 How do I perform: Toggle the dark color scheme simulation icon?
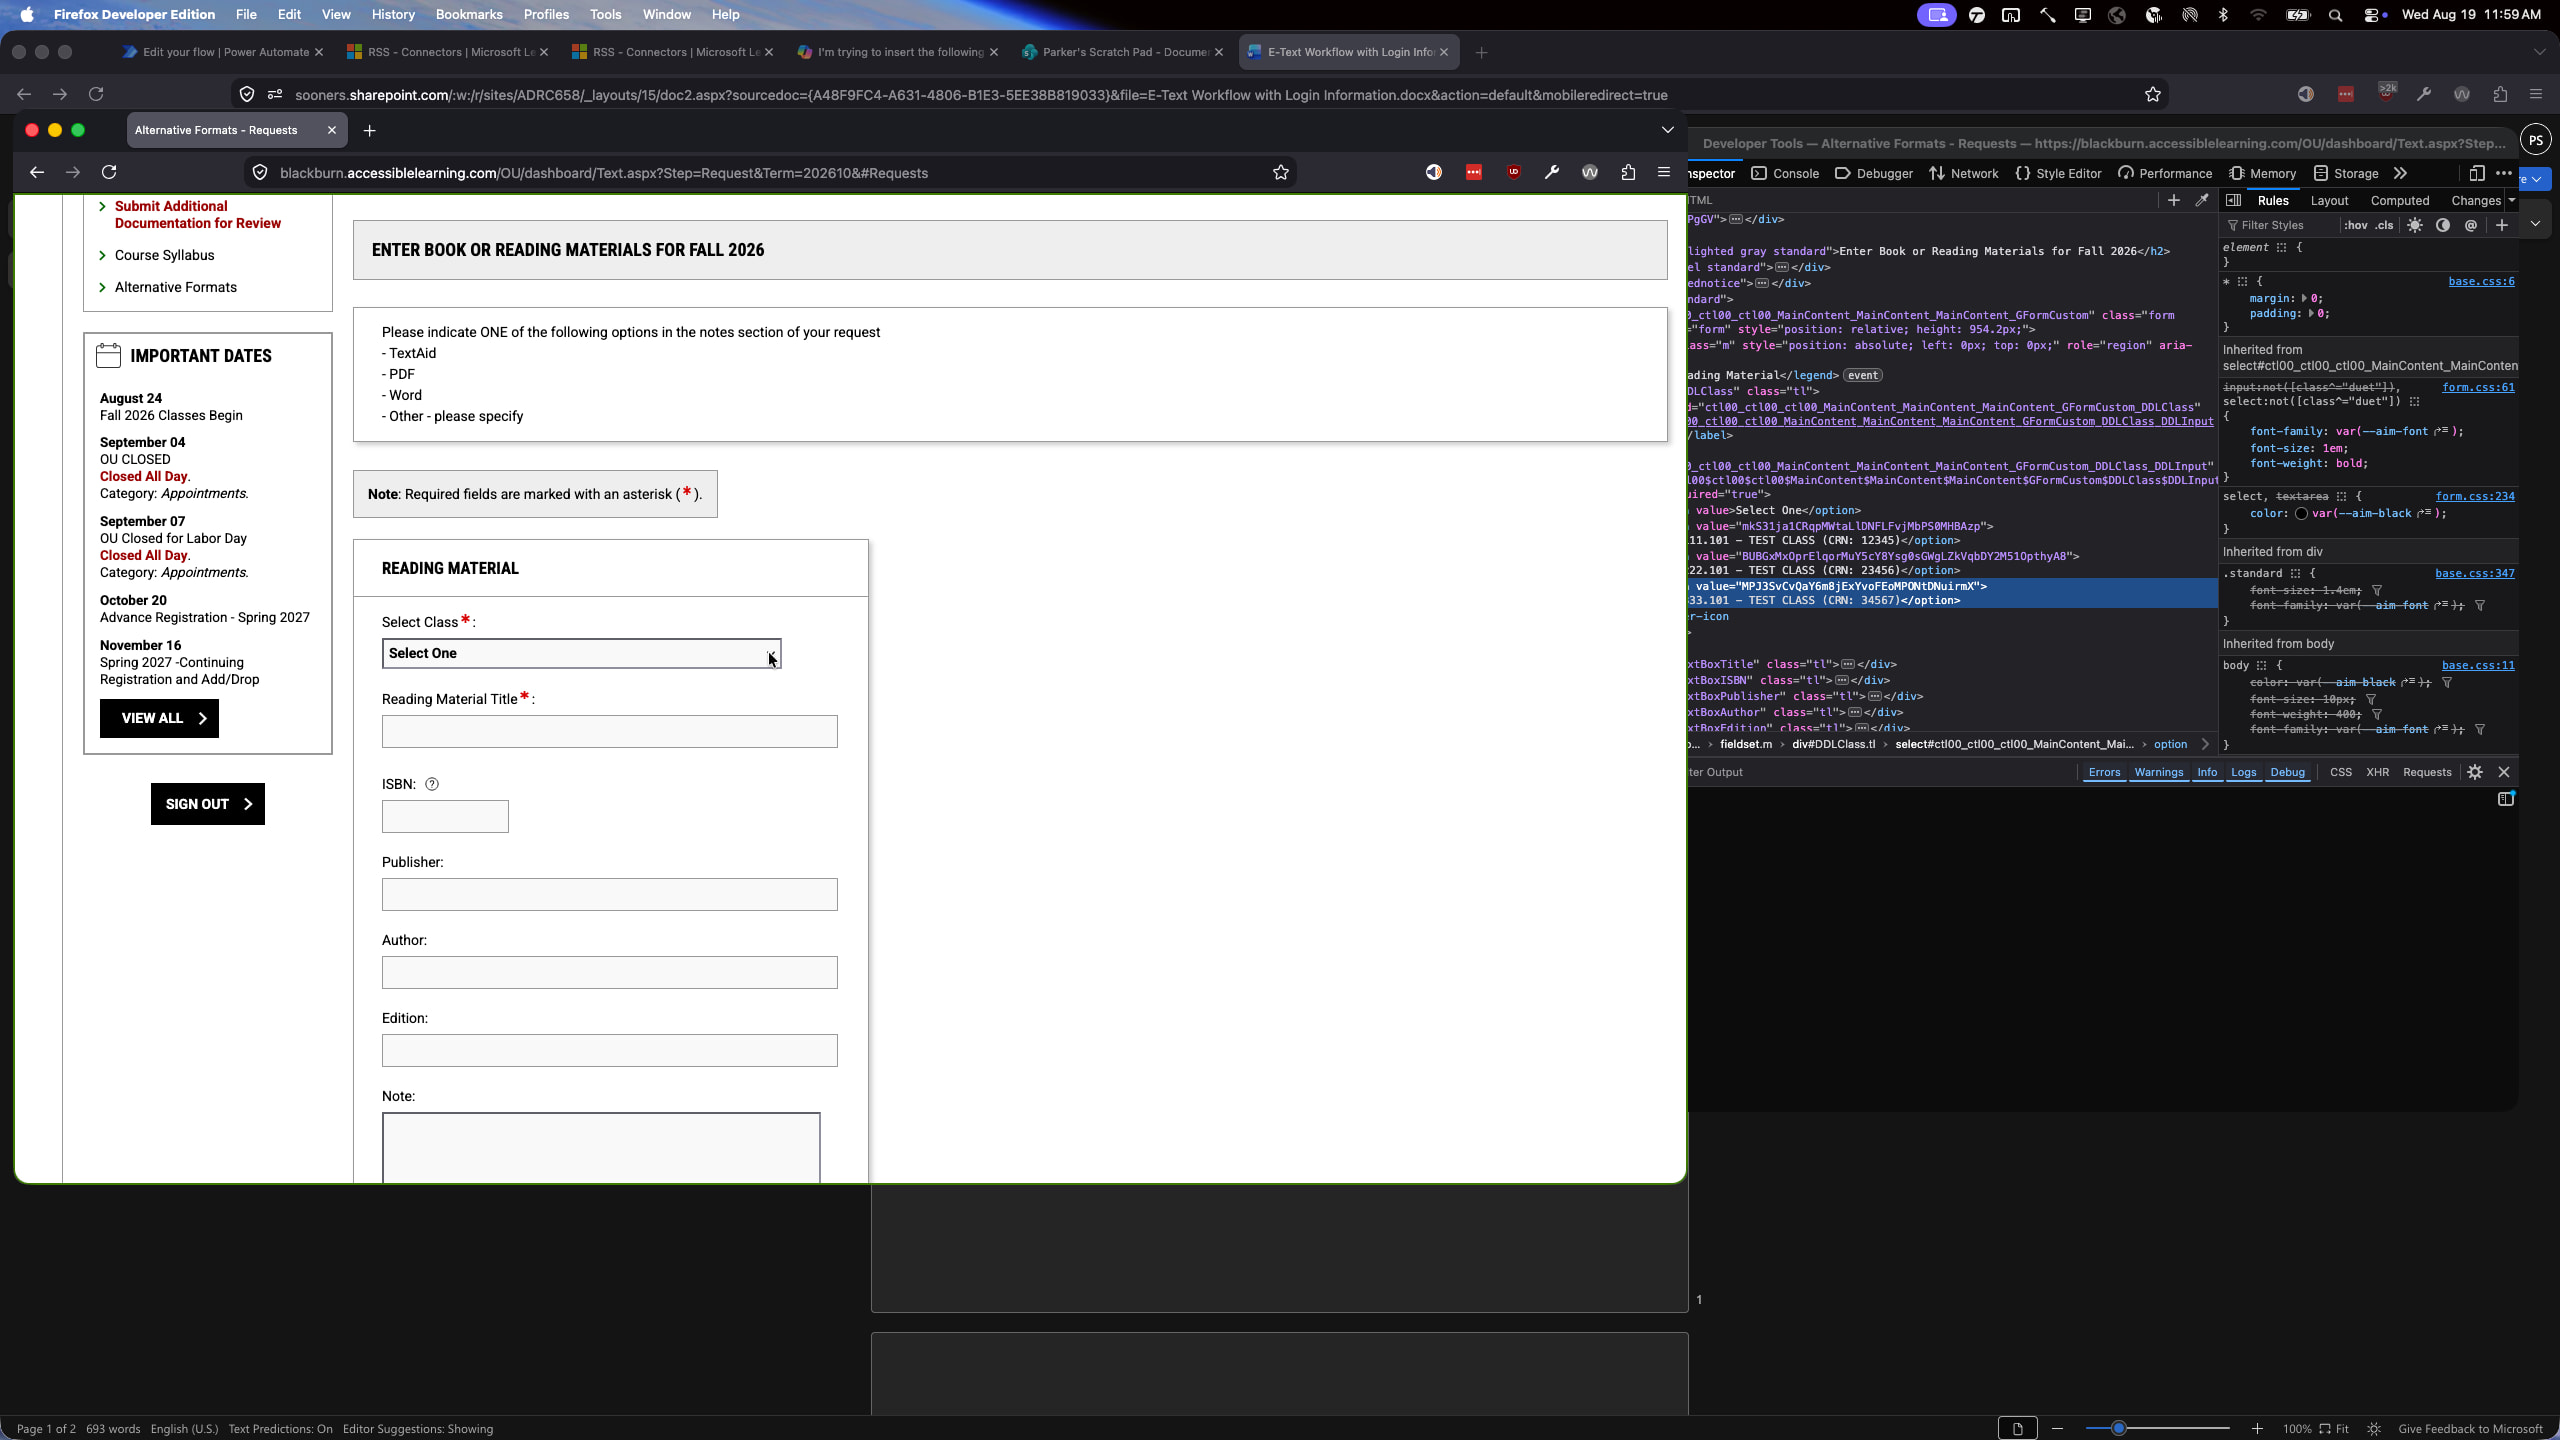2443,225
